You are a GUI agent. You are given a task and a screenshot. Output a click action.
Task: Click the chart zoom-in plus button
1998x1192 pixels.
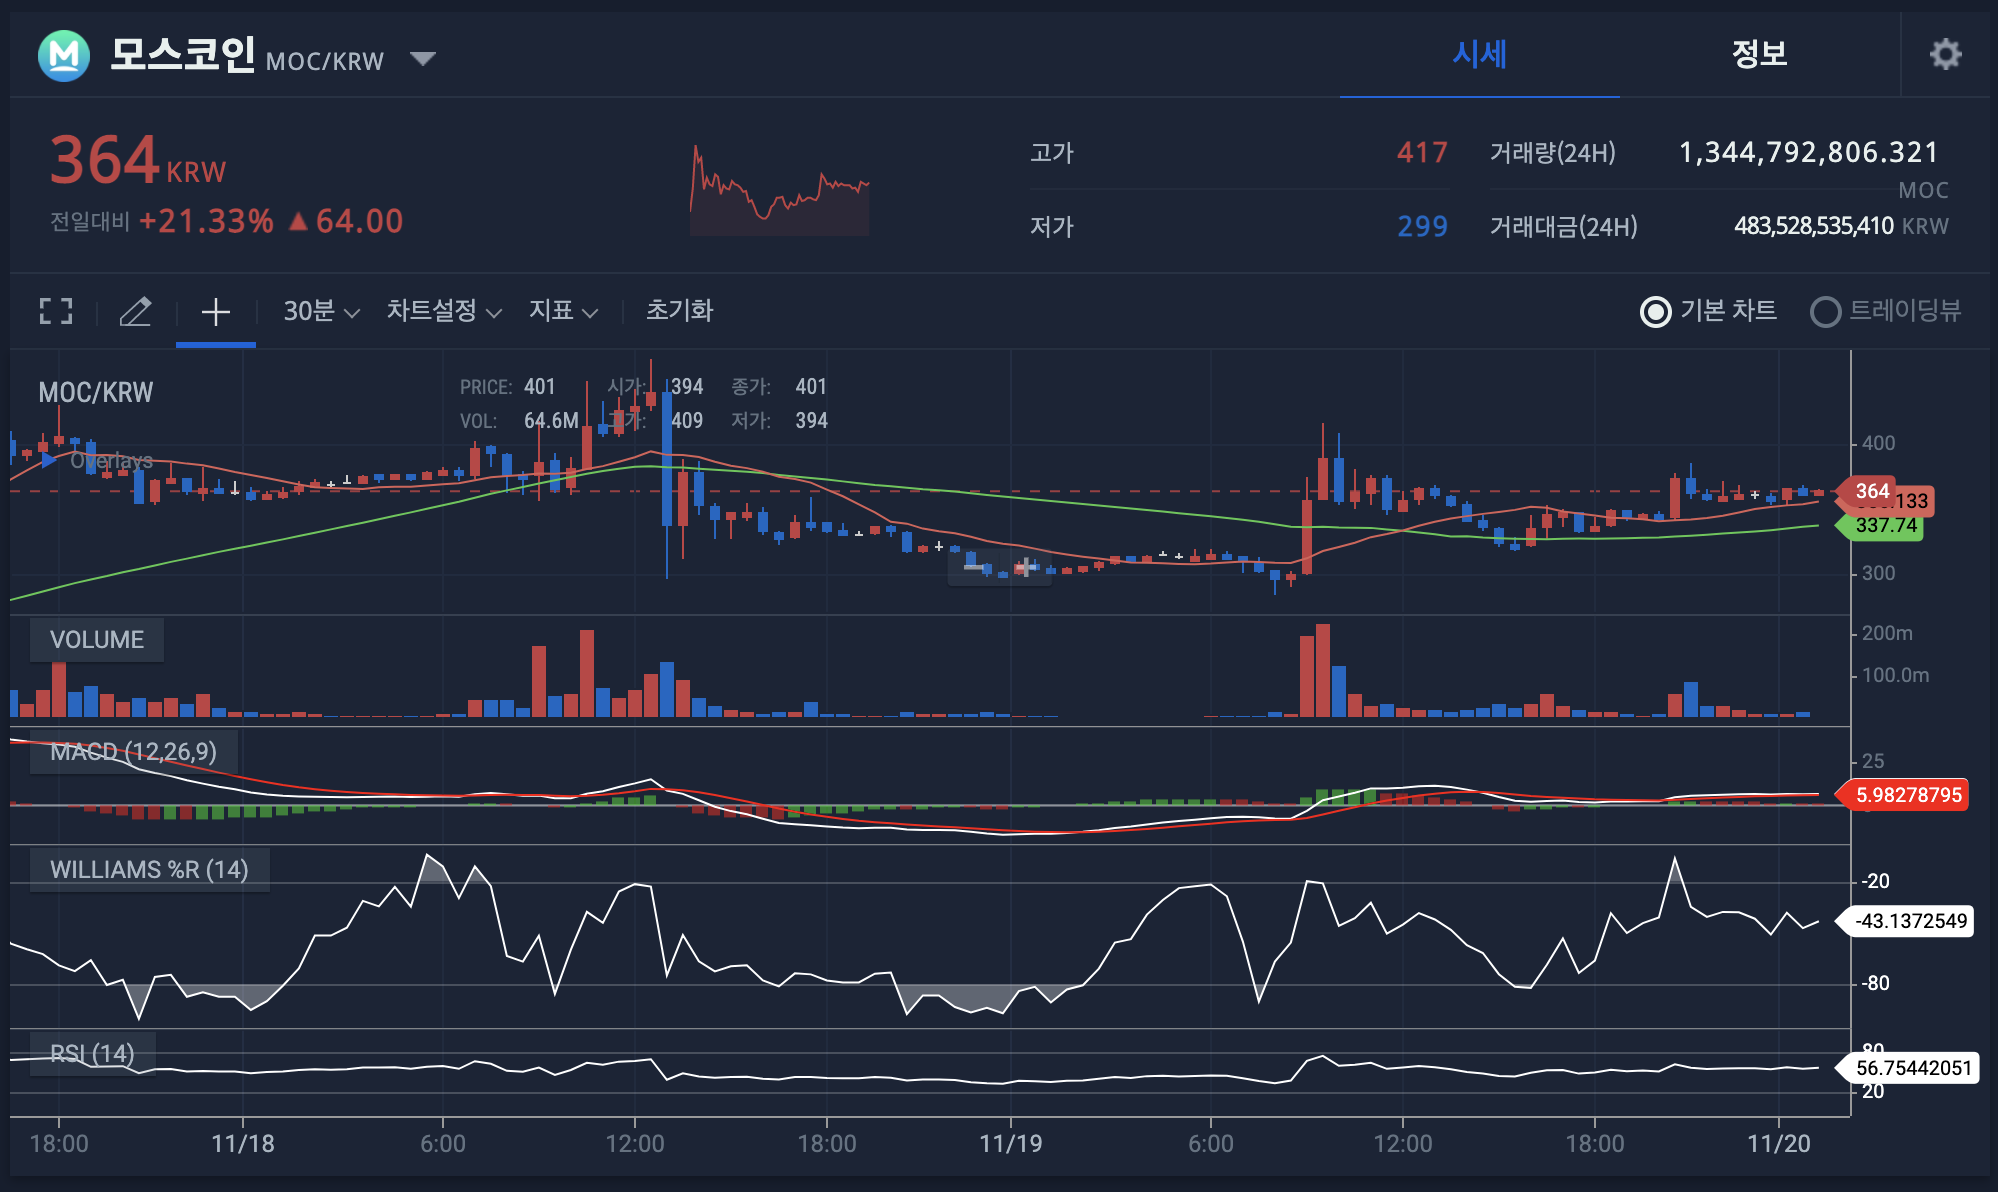[1026, 567]
